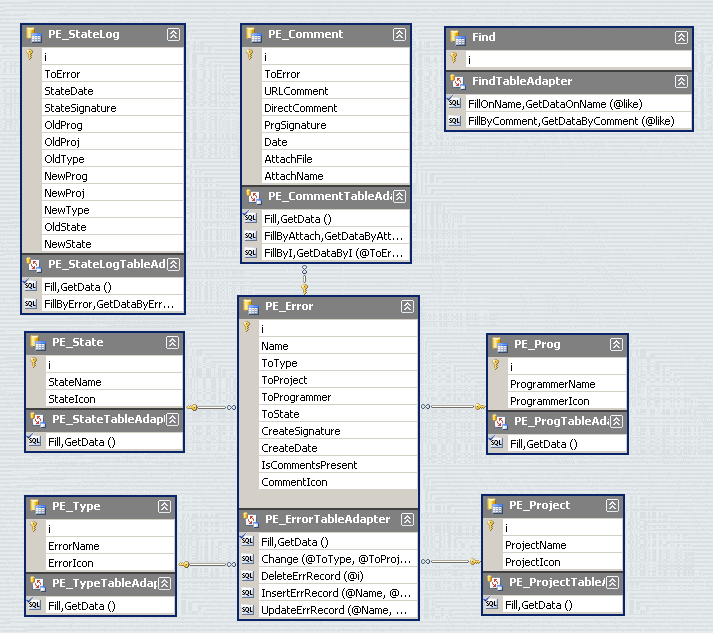This screenshot has width=713, height=633.
Task: Click the primary key icon in PE_StateLog
Action: click(30, 55)
